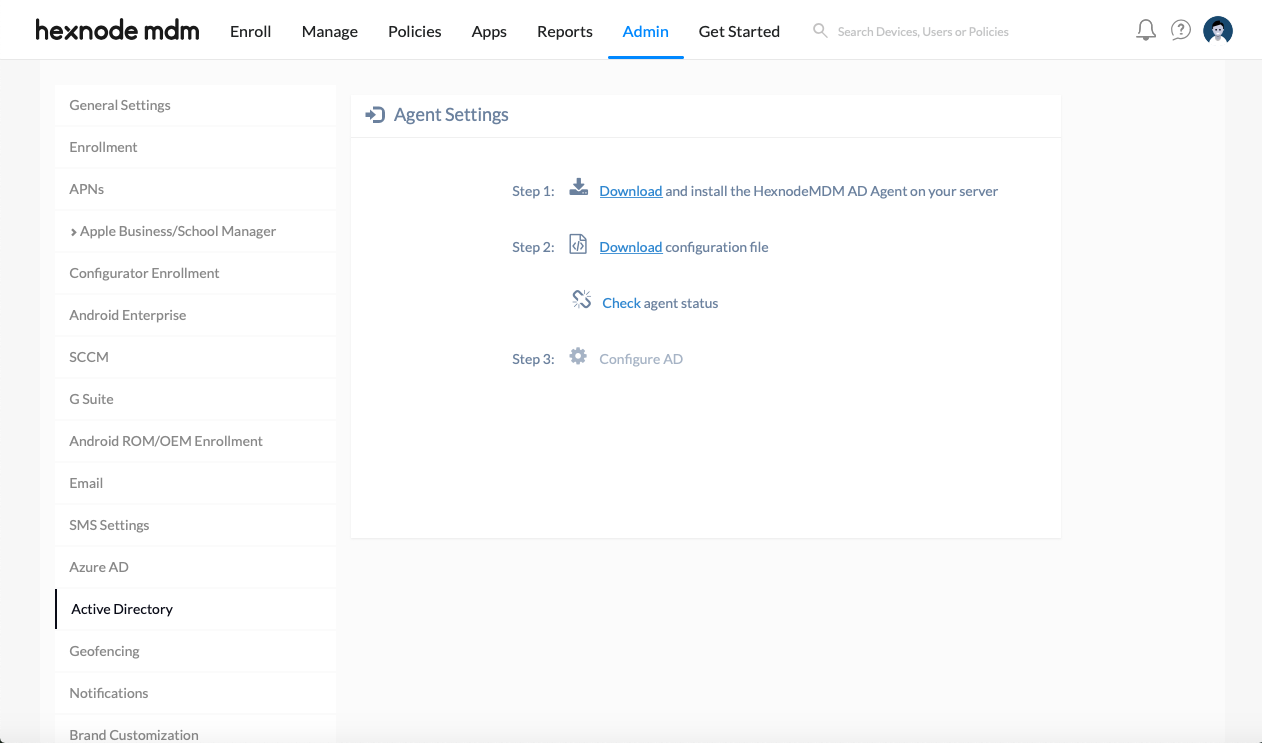Select SCCM in sidebar

(x=196, y=357)
